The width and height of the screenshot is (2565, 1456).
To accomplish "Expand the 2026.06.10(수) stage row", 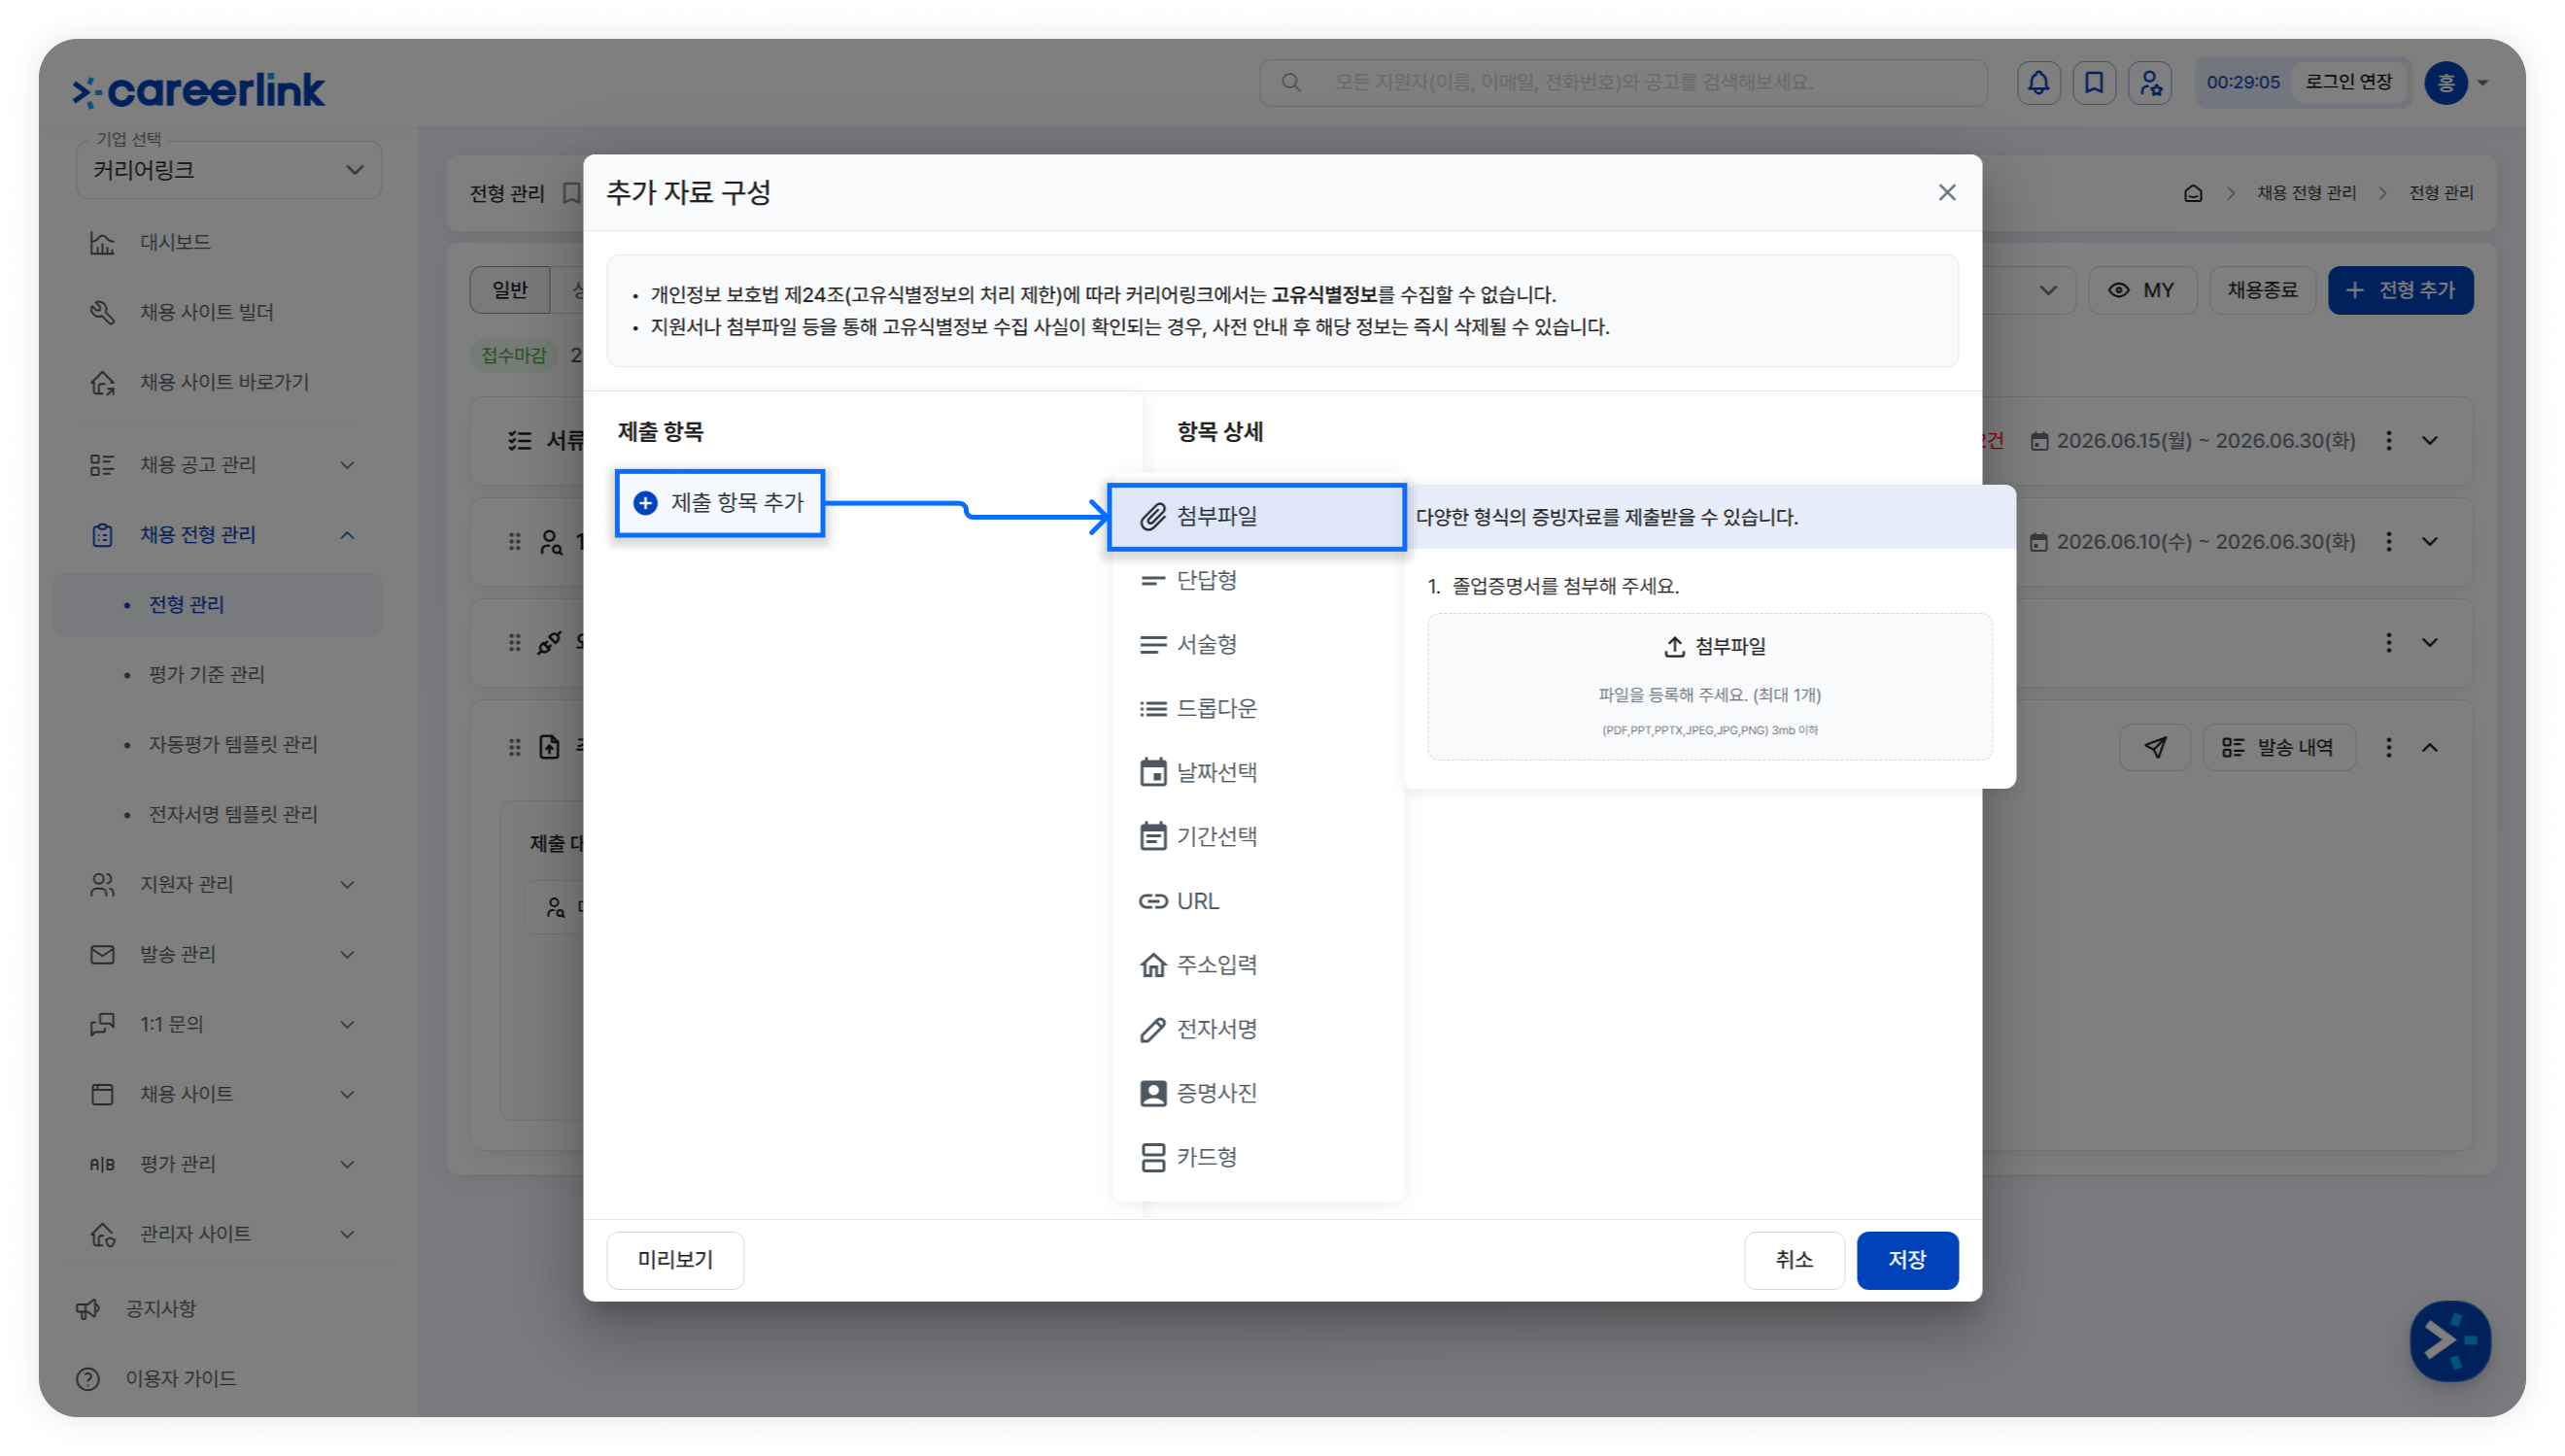I will click(x=2429, y=542).
